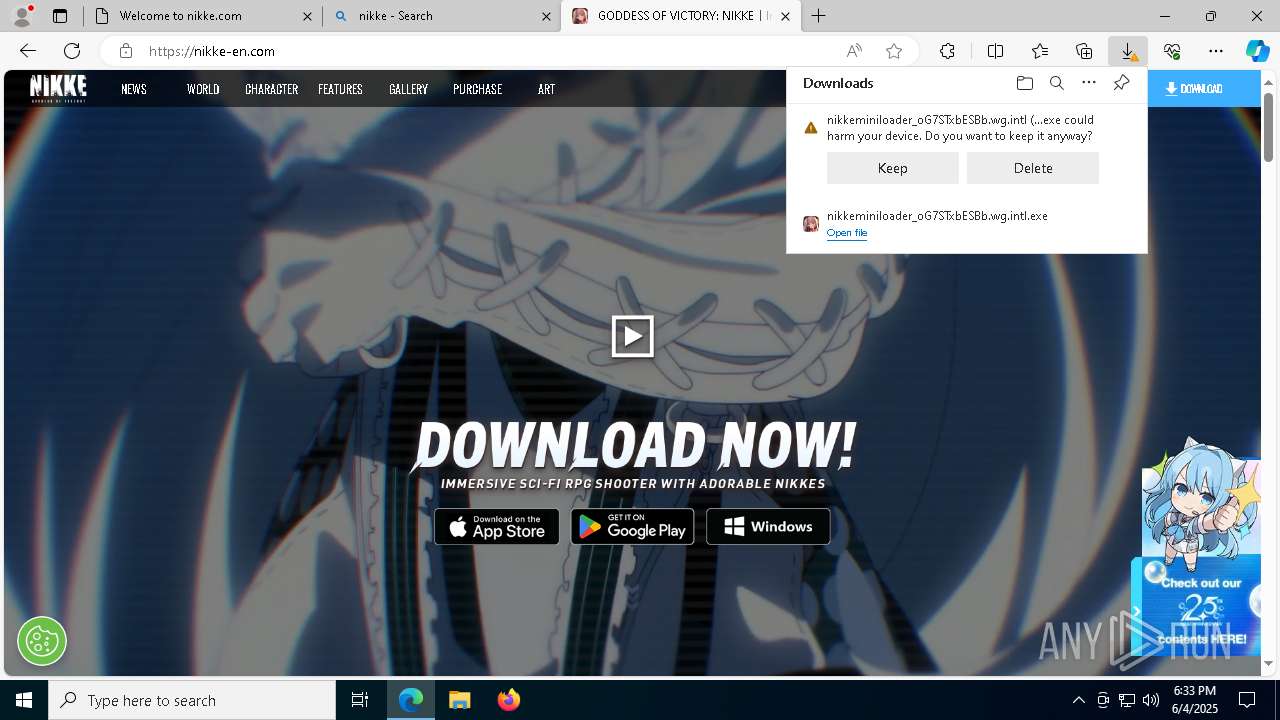Open the GALLERY menu item
The image size is (1280, 720).
click(408, 89)
